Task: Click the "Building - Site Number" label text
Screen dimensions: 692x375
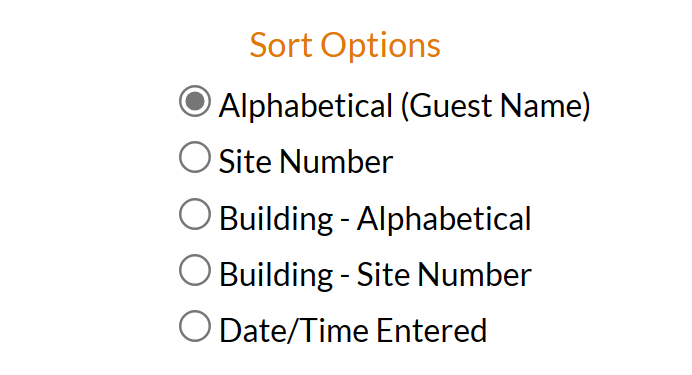Action: tap(375, 274)
